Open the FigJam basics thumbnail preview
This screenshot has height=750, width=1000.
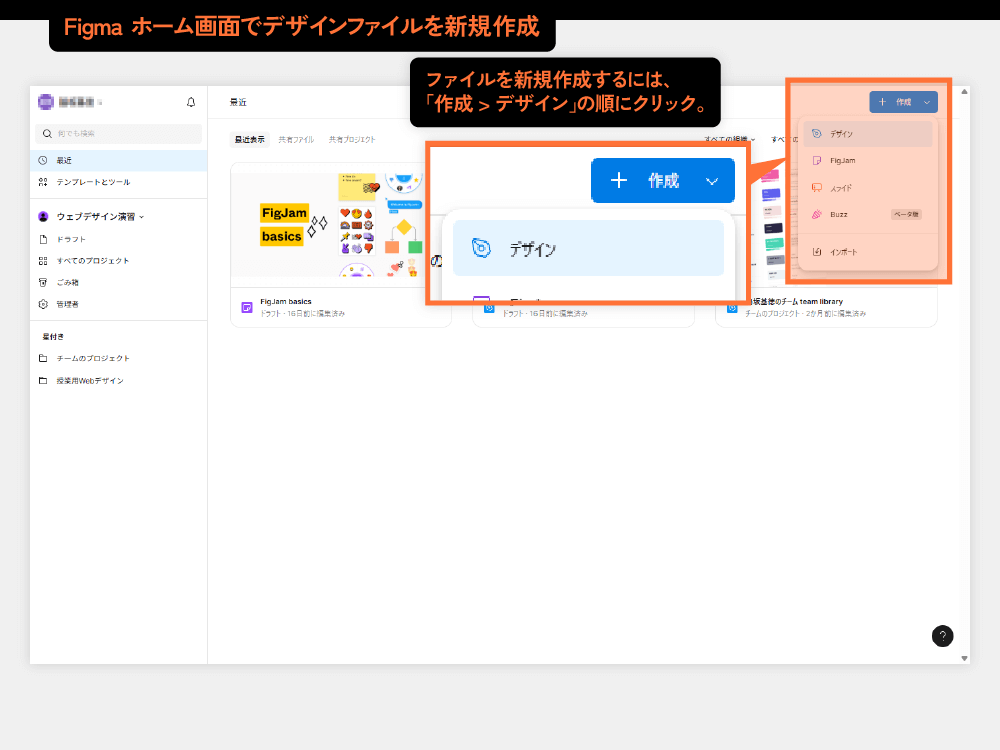328,224
